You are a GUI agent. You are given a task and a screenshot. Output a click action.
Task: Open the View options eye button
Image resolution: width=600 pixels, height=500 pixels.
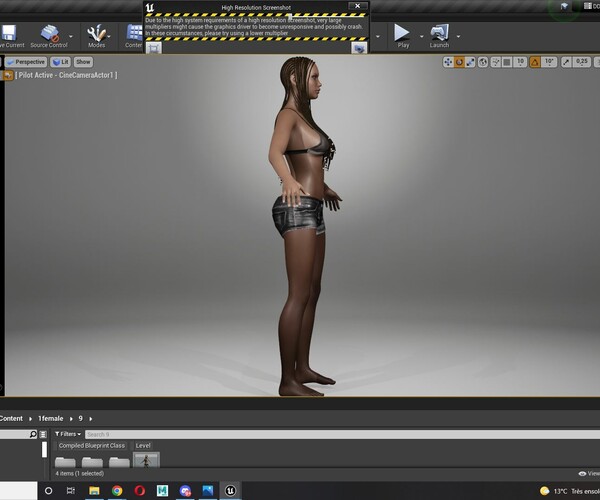589,474
